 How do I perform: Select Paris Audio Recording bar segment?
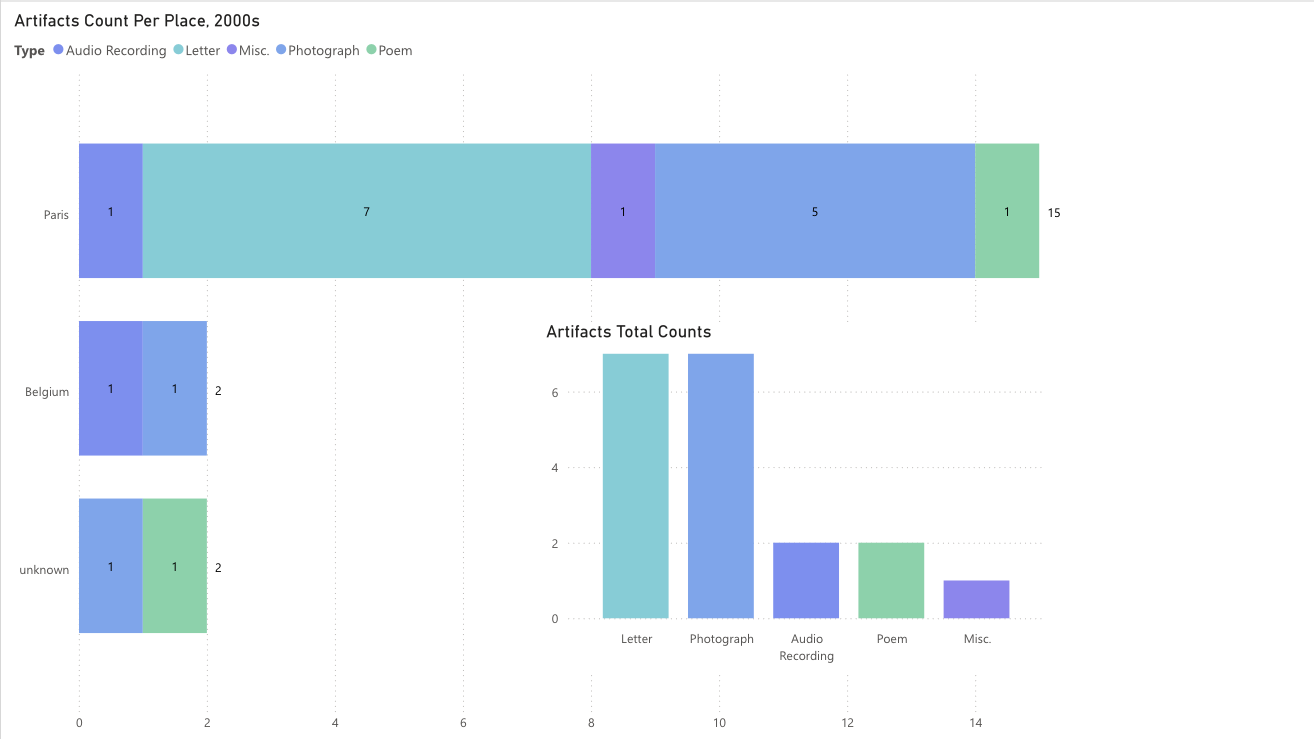pyautogui.click(x=111, y=210)
